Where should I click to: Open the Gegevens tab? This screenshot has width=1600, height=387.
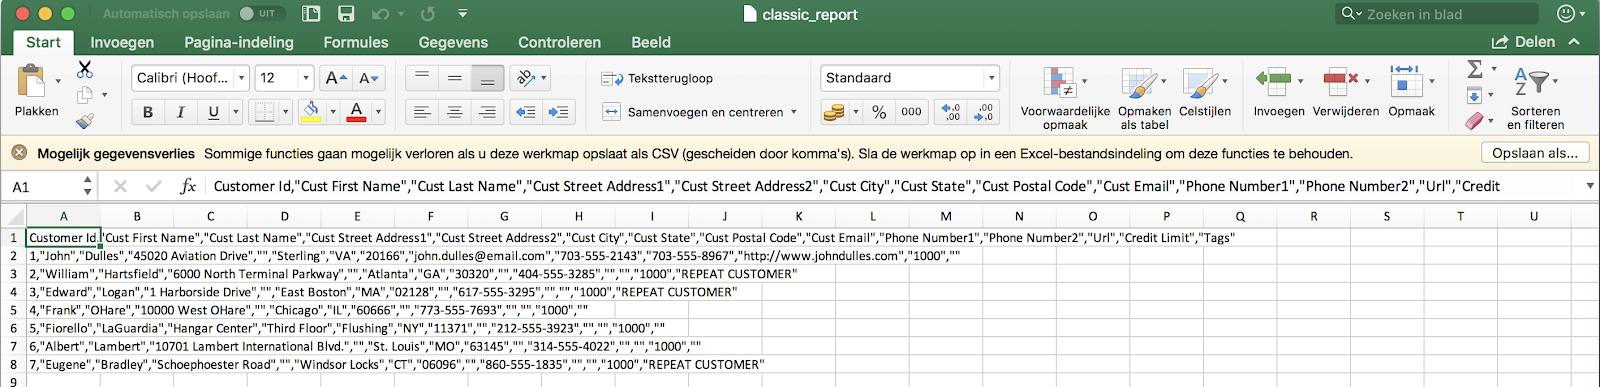[x=453, y=42]
